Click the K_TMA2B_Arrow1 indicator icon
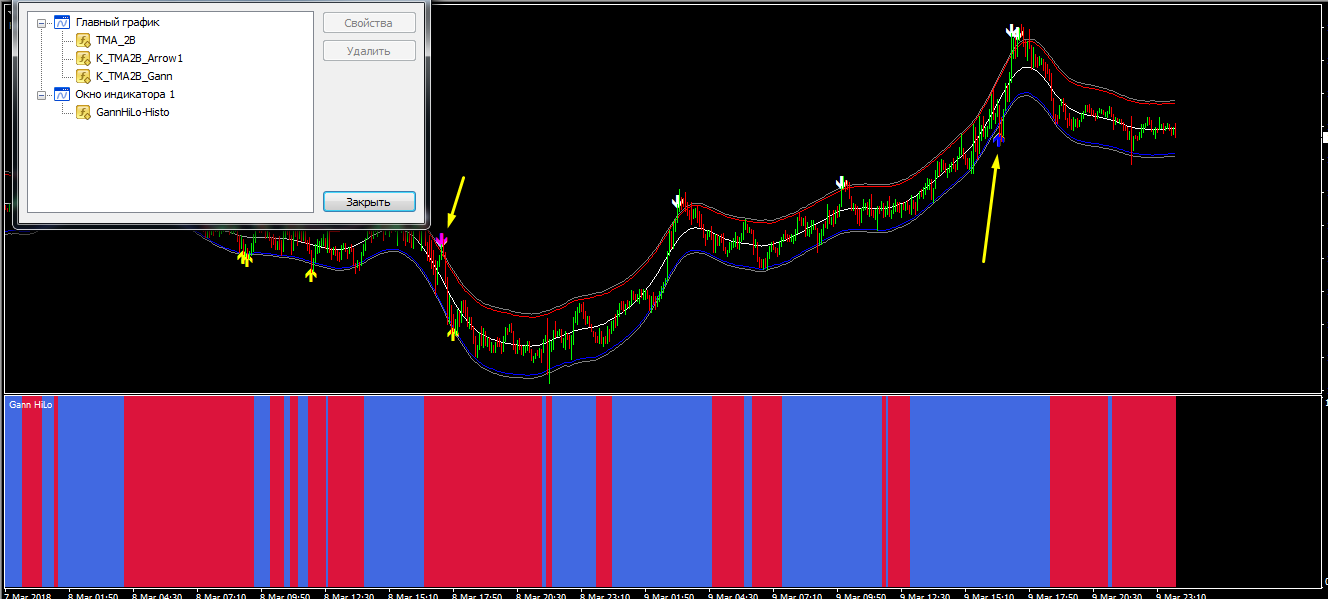The width and height of the screenshot is (1328, 599). pos(83,58)
